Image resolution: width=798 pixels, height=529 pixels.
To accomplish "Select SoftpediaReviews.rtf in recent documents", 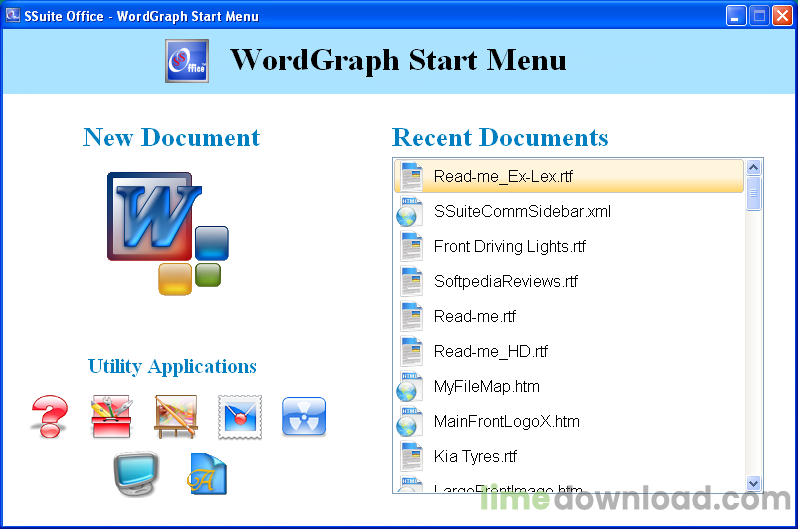I will point(569,281).
